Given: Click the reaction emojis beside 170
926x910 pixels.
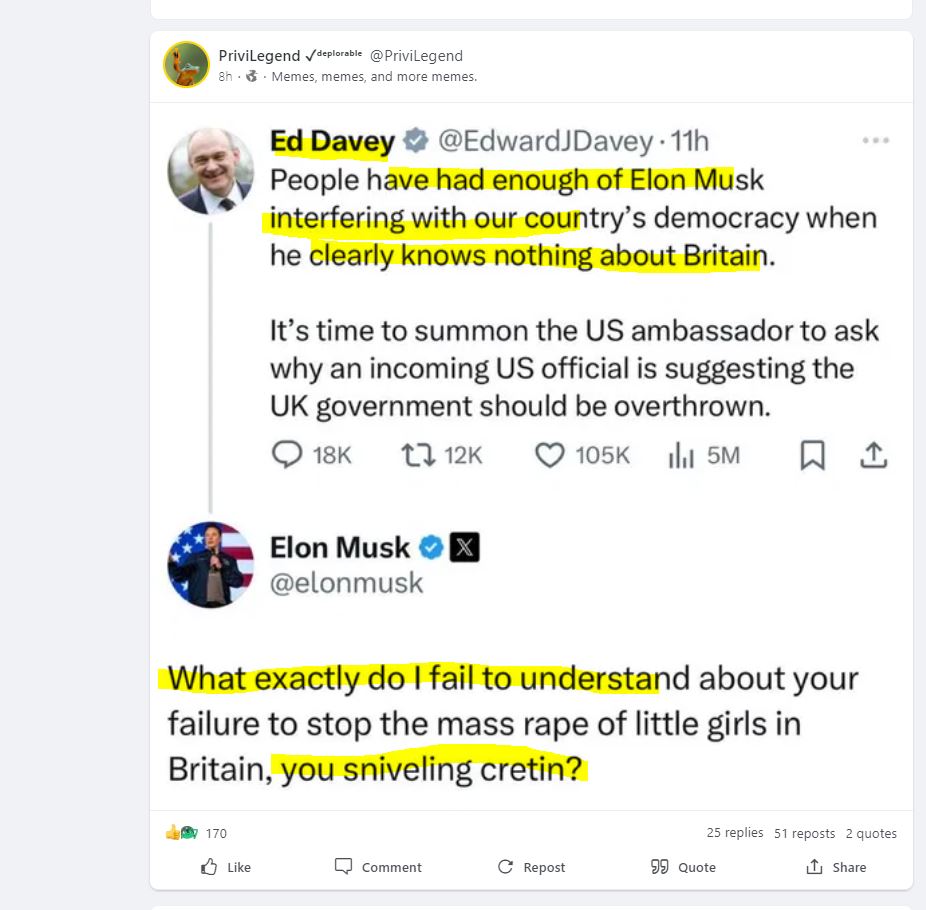Looking at the screenshot, I should (x=182, y=833).
